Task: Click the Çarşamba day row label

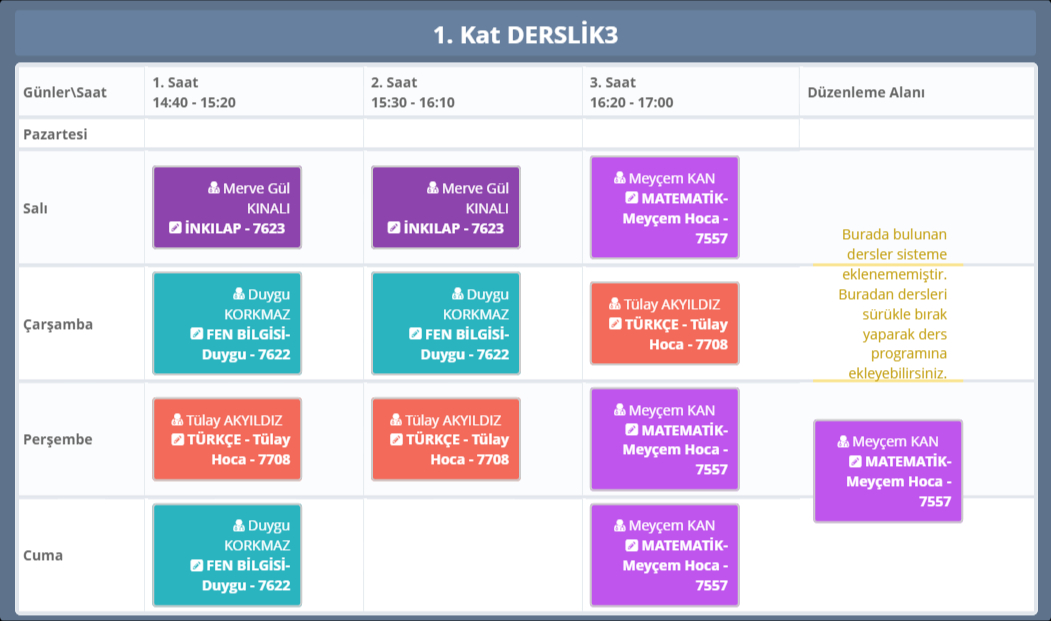Action: [58, 324]
